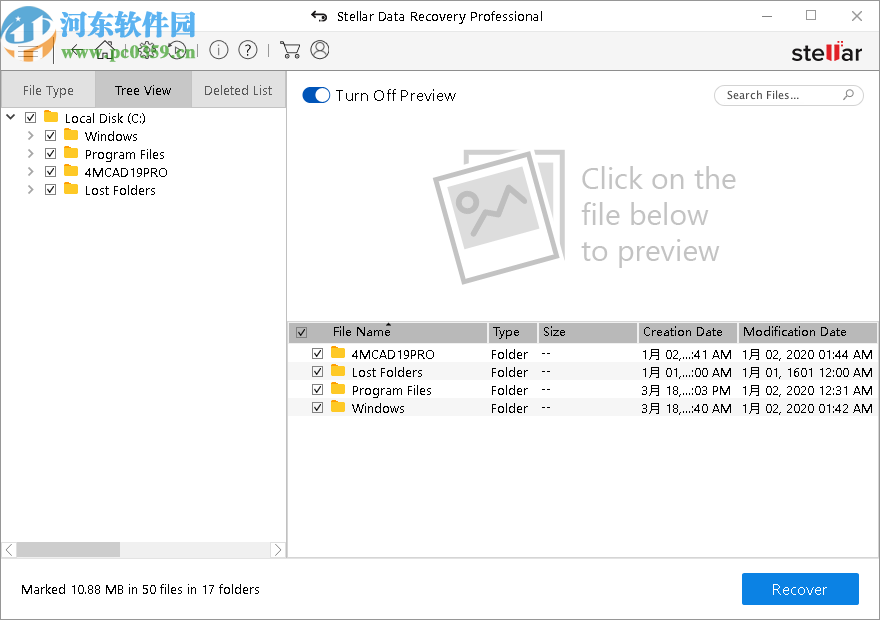Check the select-all checkbox in the file list header
The width and height of the screenshot is (880, 620).
click(x=302, y=331)
